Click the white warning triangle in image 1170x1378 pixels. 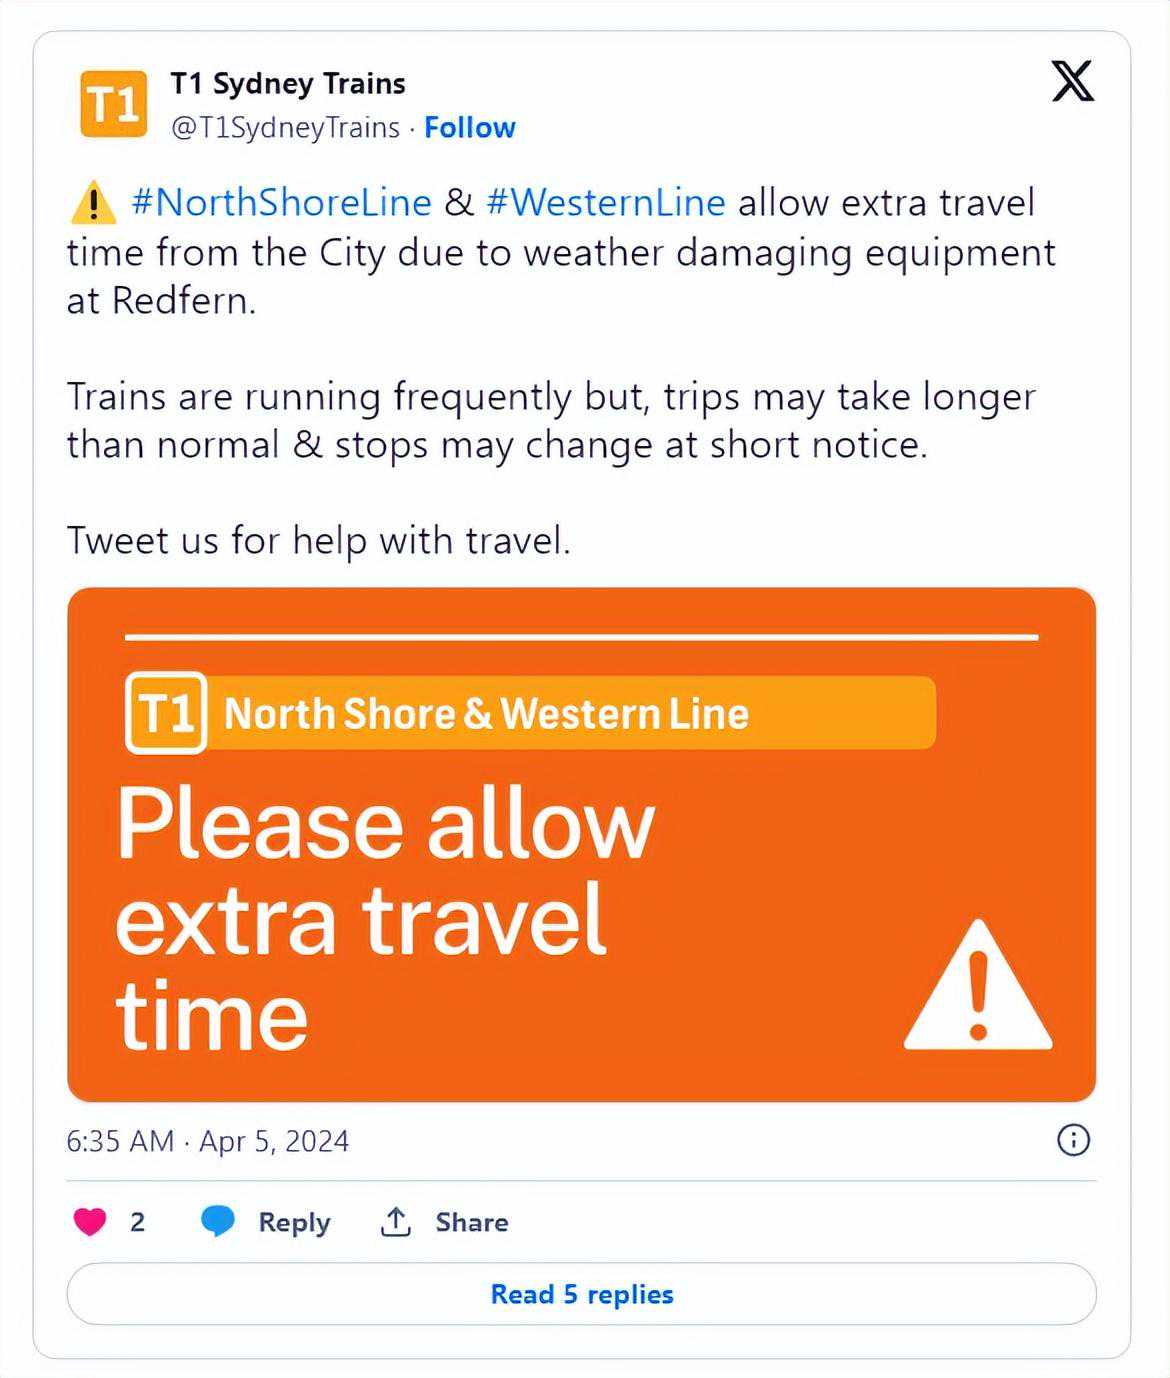coord(977,988)
